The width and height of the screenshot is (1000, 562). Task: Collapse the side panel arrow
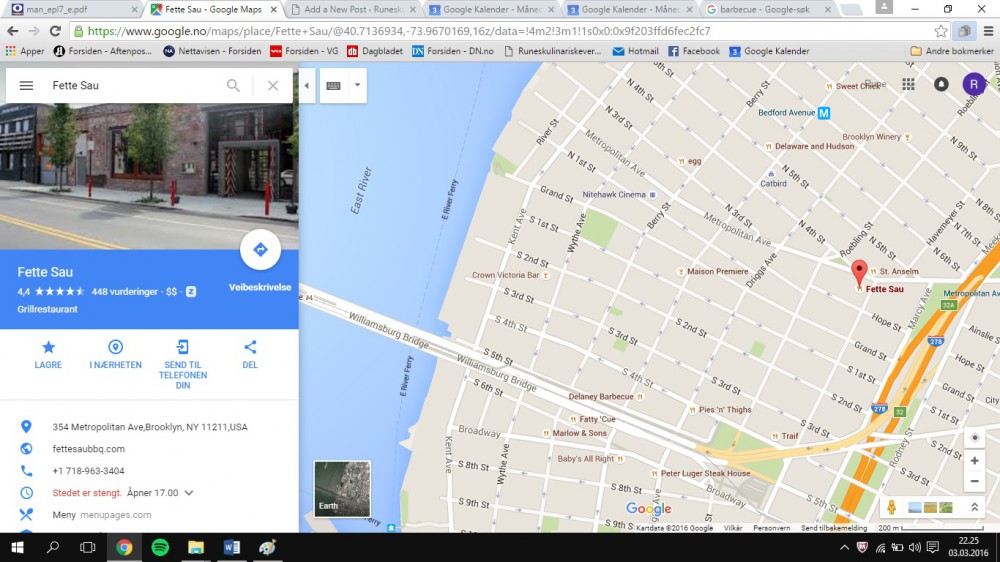tap(307, 85)
